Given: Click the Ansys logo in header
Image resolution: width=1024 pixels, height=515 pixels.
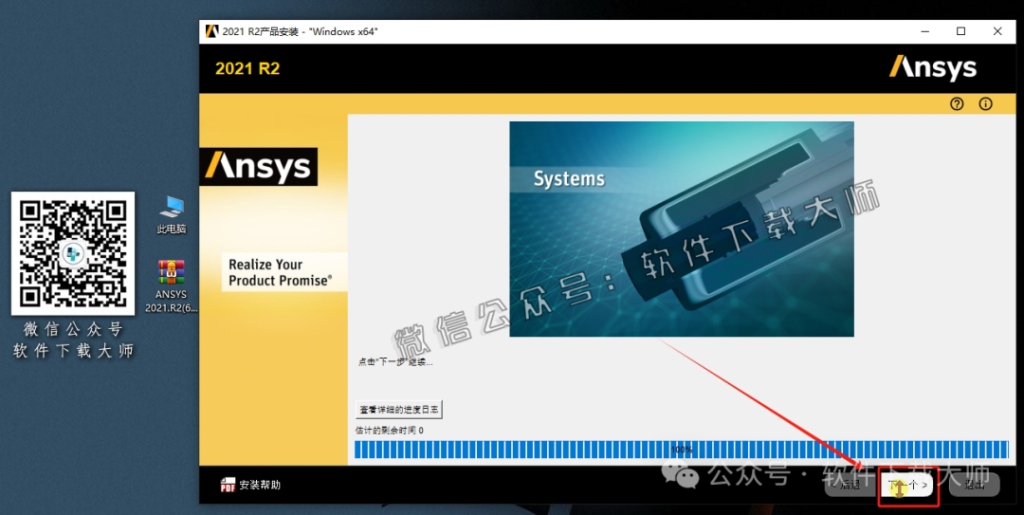Looking at the screenshot, I should click(x=933, y=68).
